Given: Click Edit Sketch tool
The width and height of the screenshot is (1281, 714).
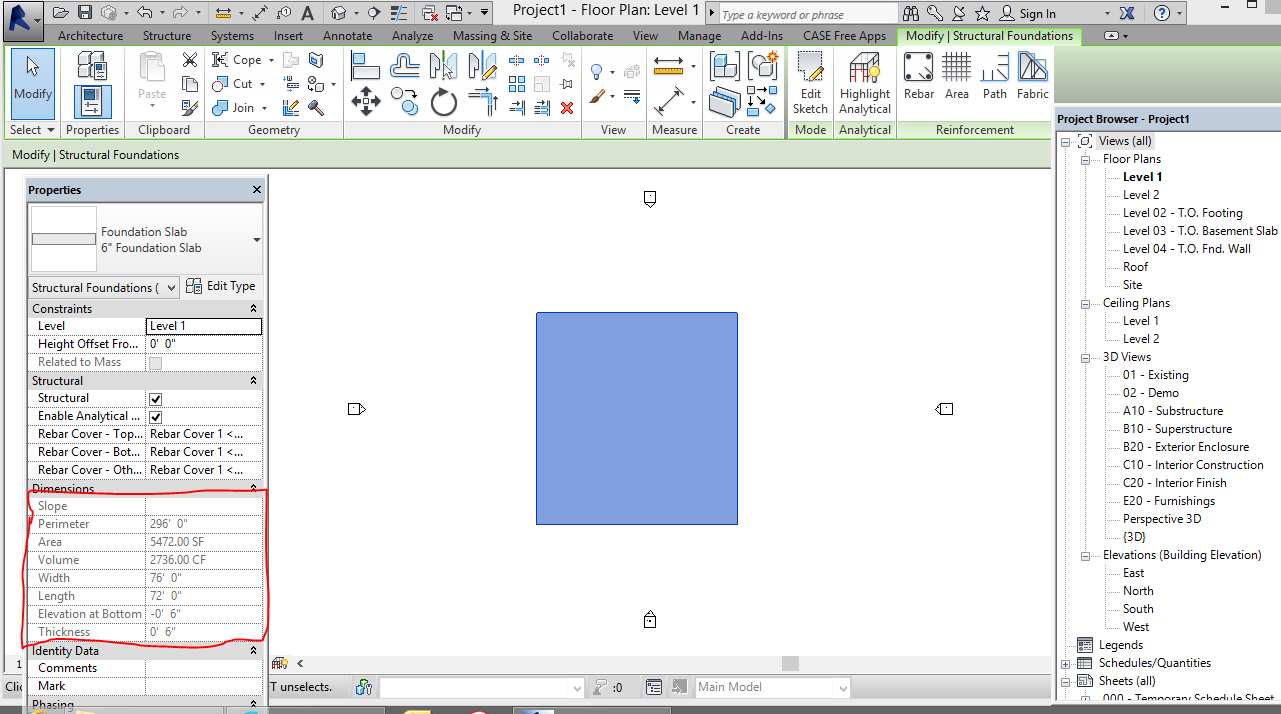Looking at the screenshot, I should coord(810,84).
